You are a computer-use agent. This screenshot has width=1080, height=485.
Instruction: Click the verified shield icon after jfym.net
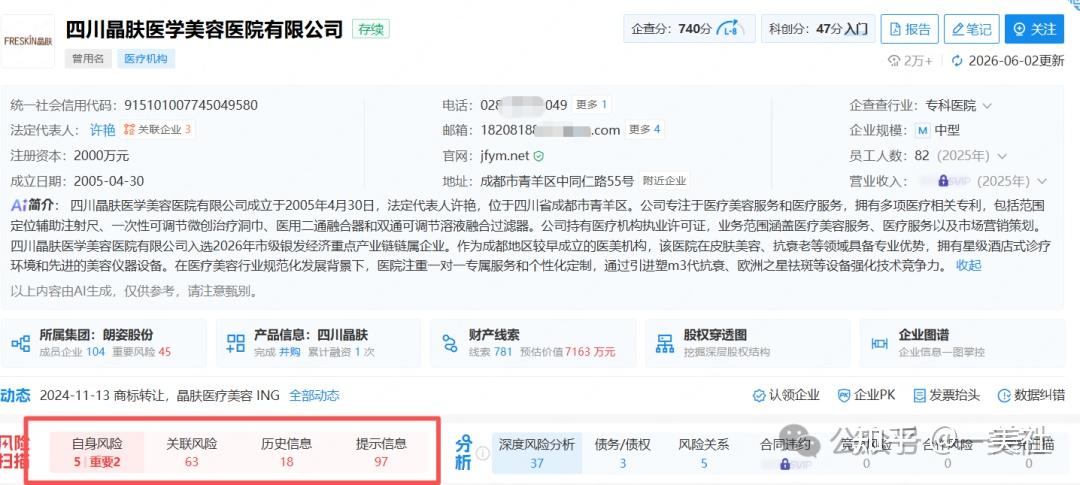(x=539, y=156)
